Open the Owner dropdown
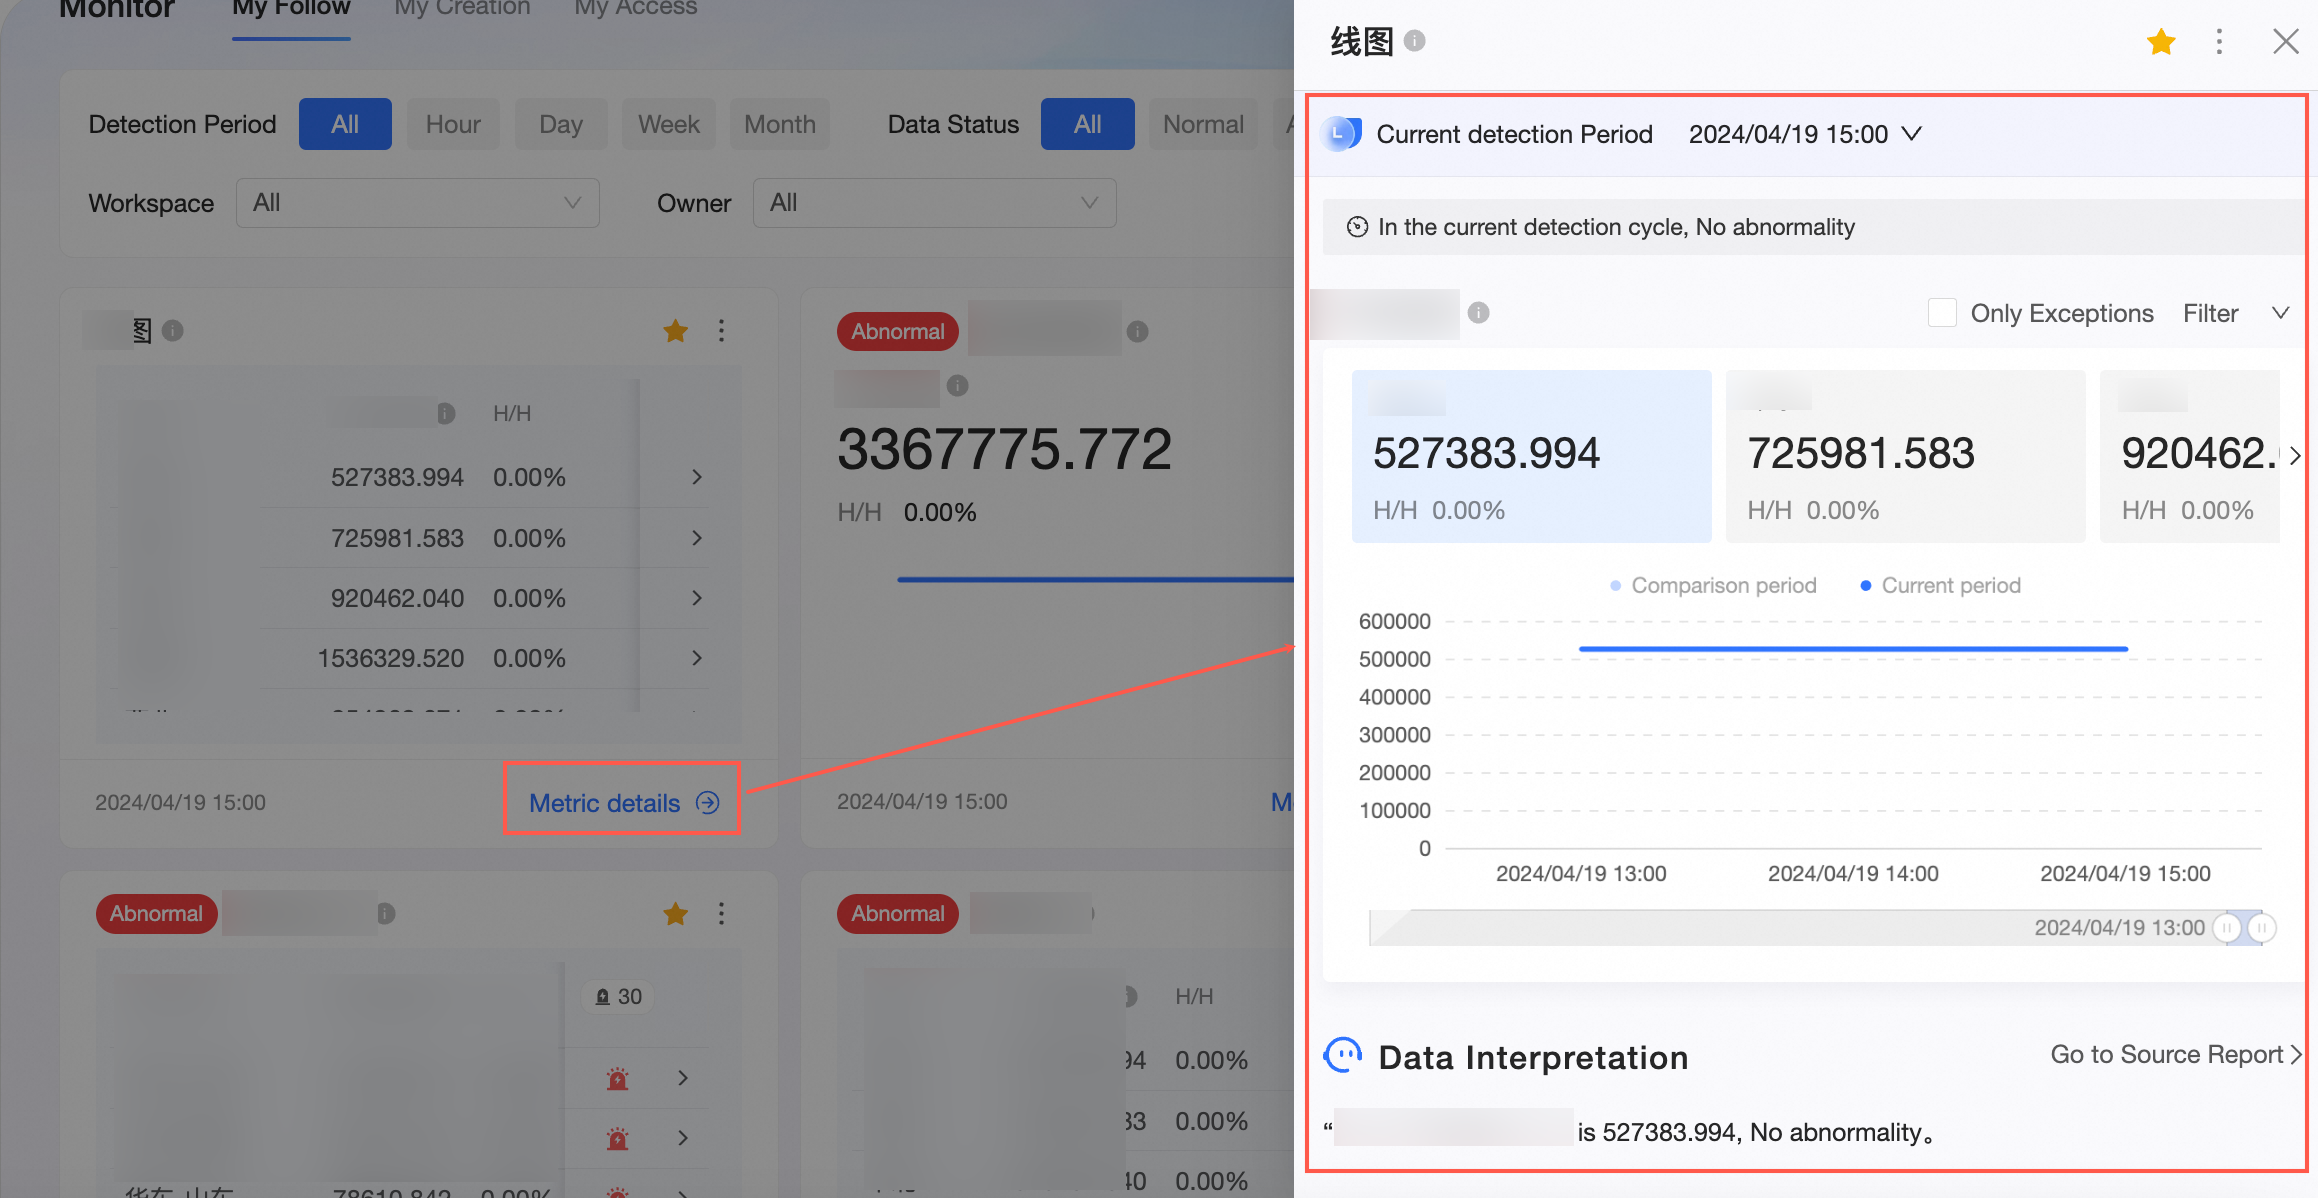The height and width of the screenshot is (1198, 2318). (934, 203)
